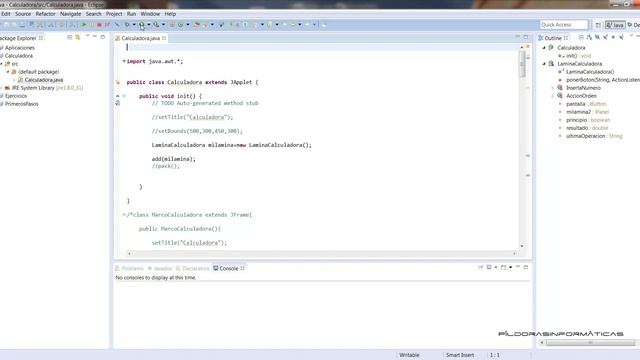Click the warning marker beside class Calculadora line

point(118,82)
